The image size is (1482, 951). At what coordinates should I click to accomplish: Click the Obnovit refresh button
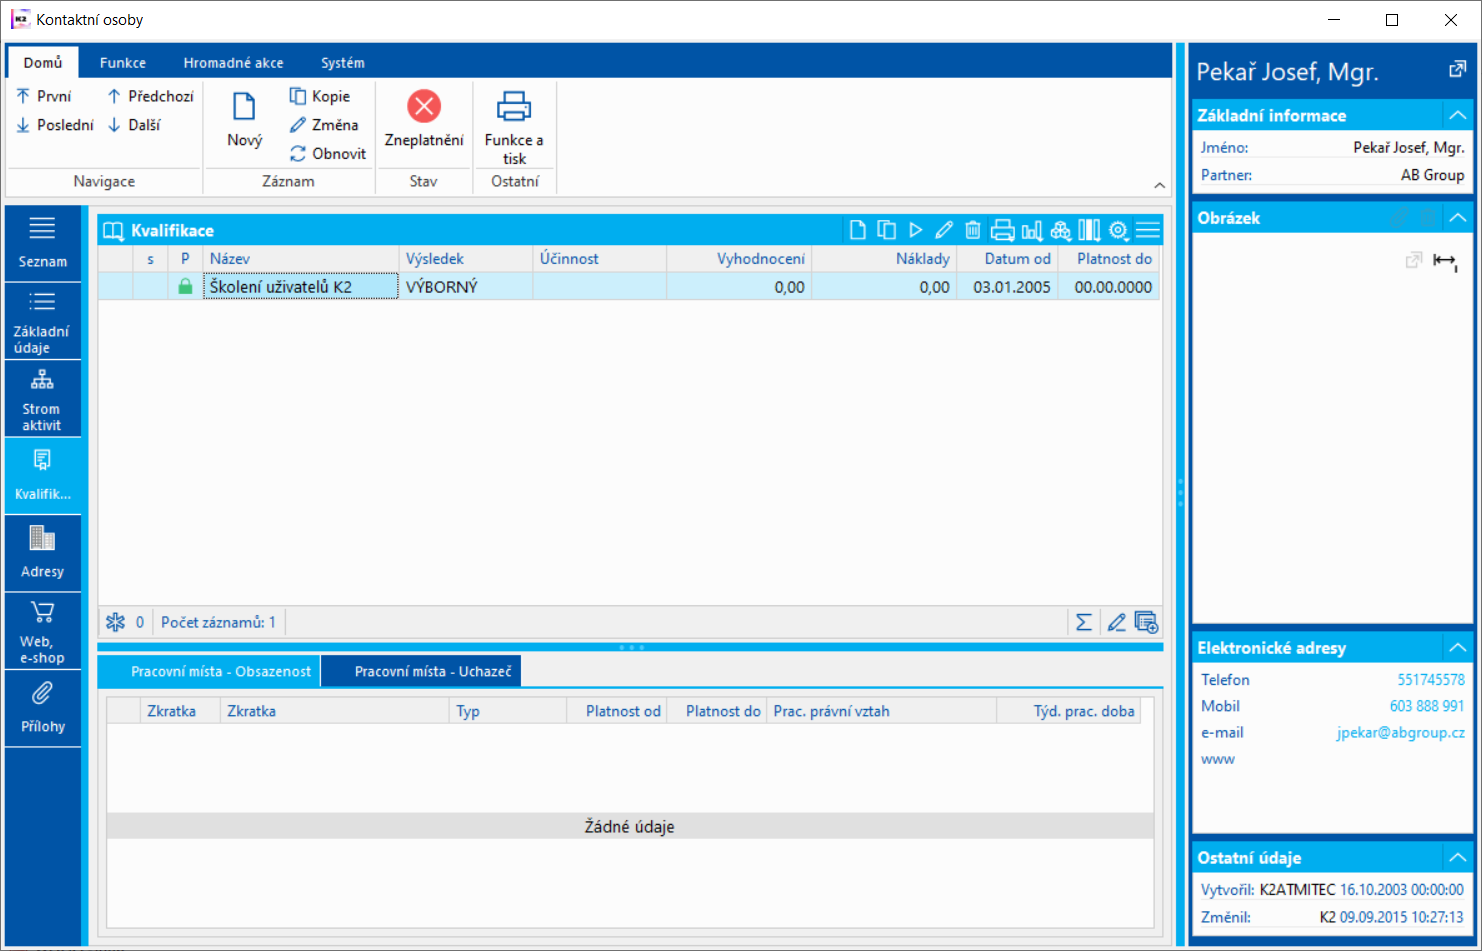click(x=328, y=154)
